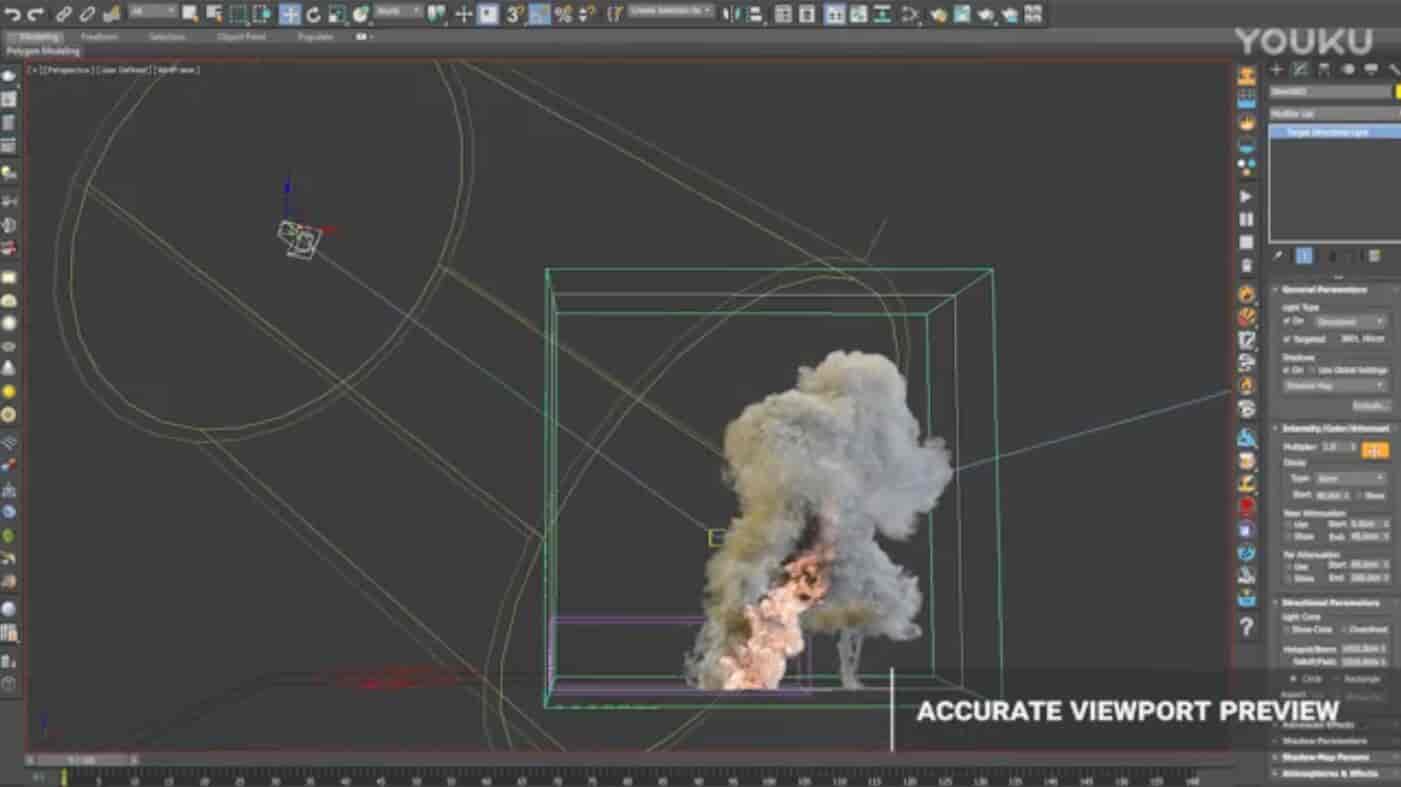Toggle the Targeted checkbox
1401x787 pixels.
pyautogui.click(x=1287, y=339)
